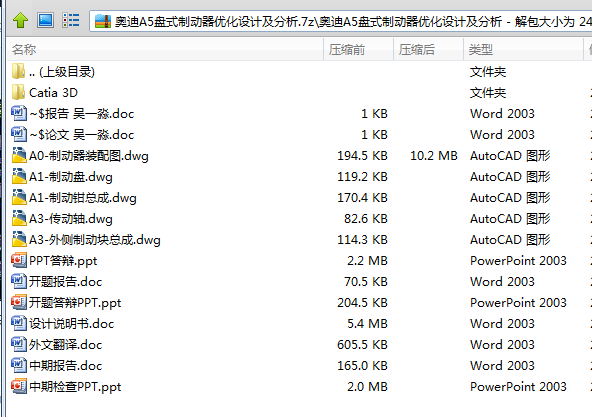This screenshot has height=417, width=592.
Task: Click the 170.4 KB size value
Action: 362,198
